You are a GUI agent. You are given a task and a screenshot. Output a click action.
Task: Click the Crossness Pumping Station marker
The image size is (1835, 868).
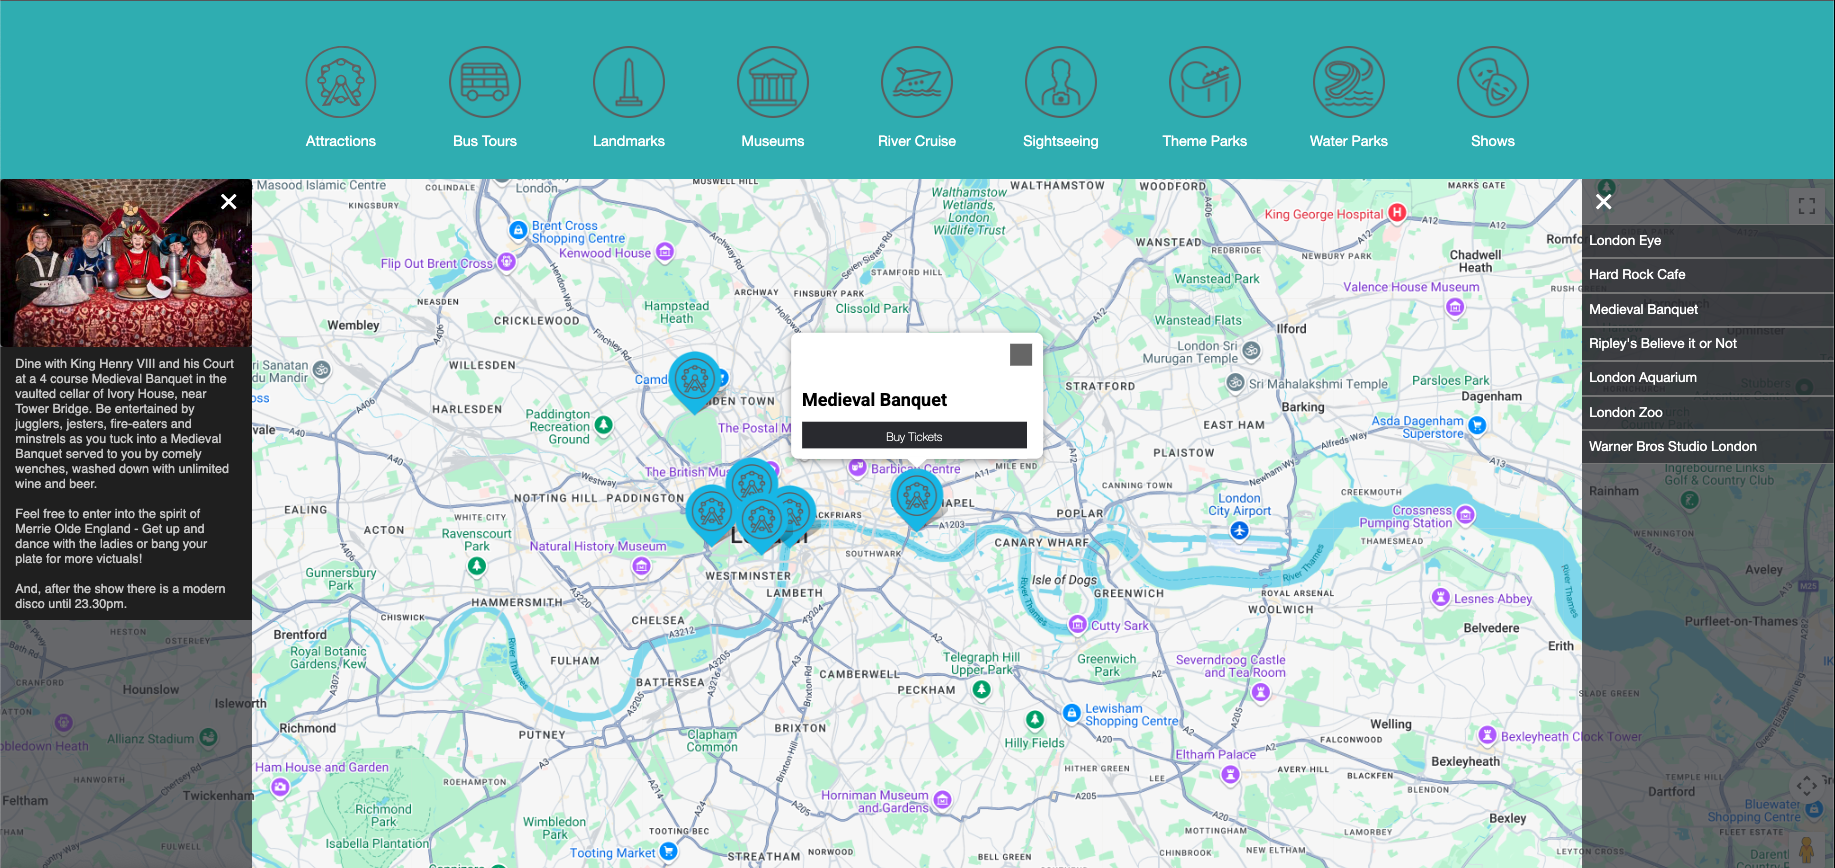(1466, 515)
